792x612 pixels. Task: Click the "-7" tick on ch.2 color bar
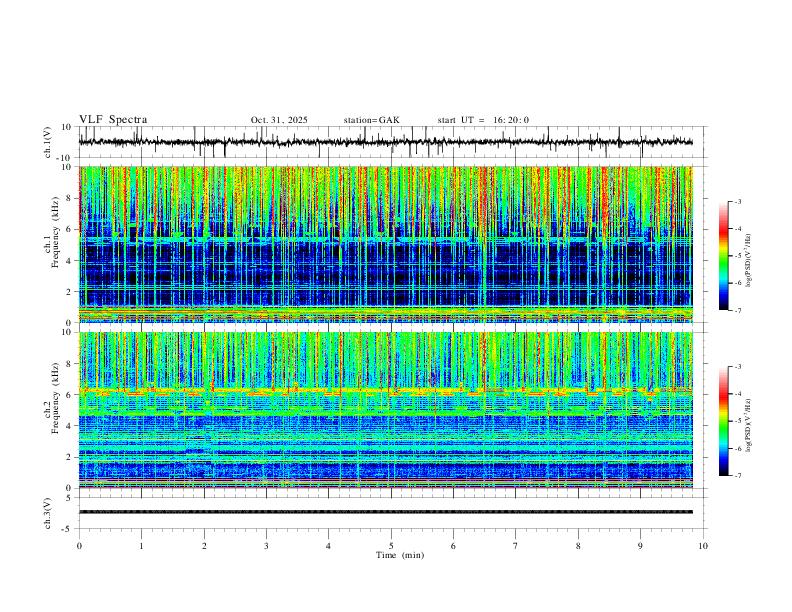click(x=738, y=476)
